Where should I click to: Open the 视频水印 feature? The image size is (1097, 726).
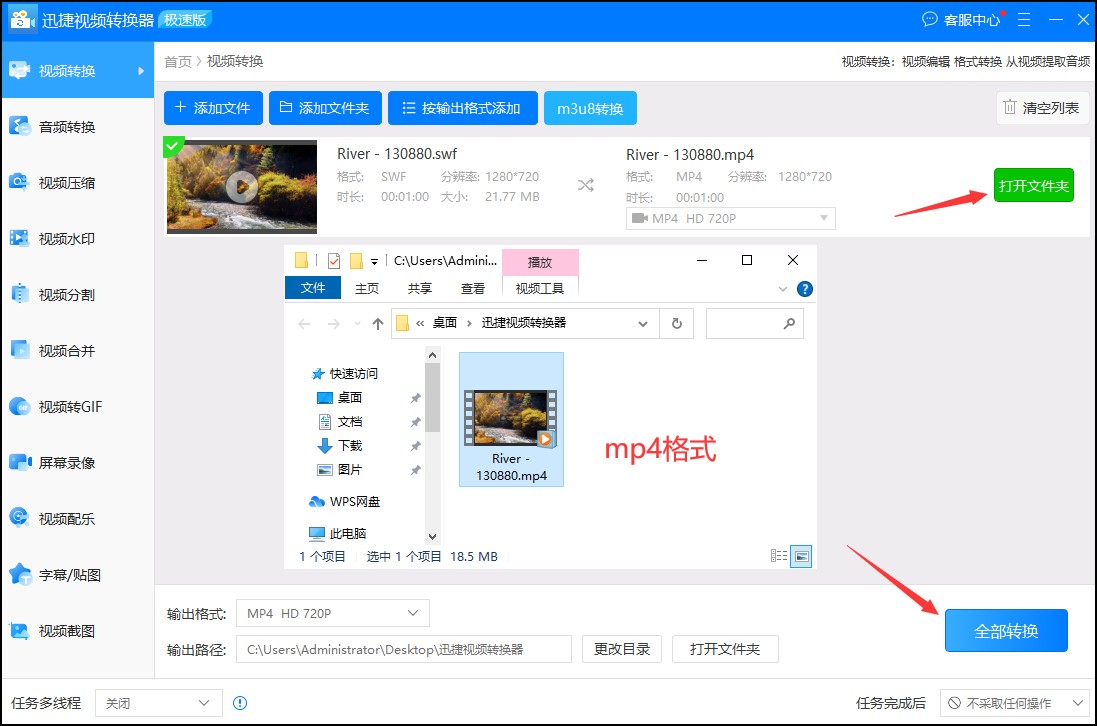(66, 238)
